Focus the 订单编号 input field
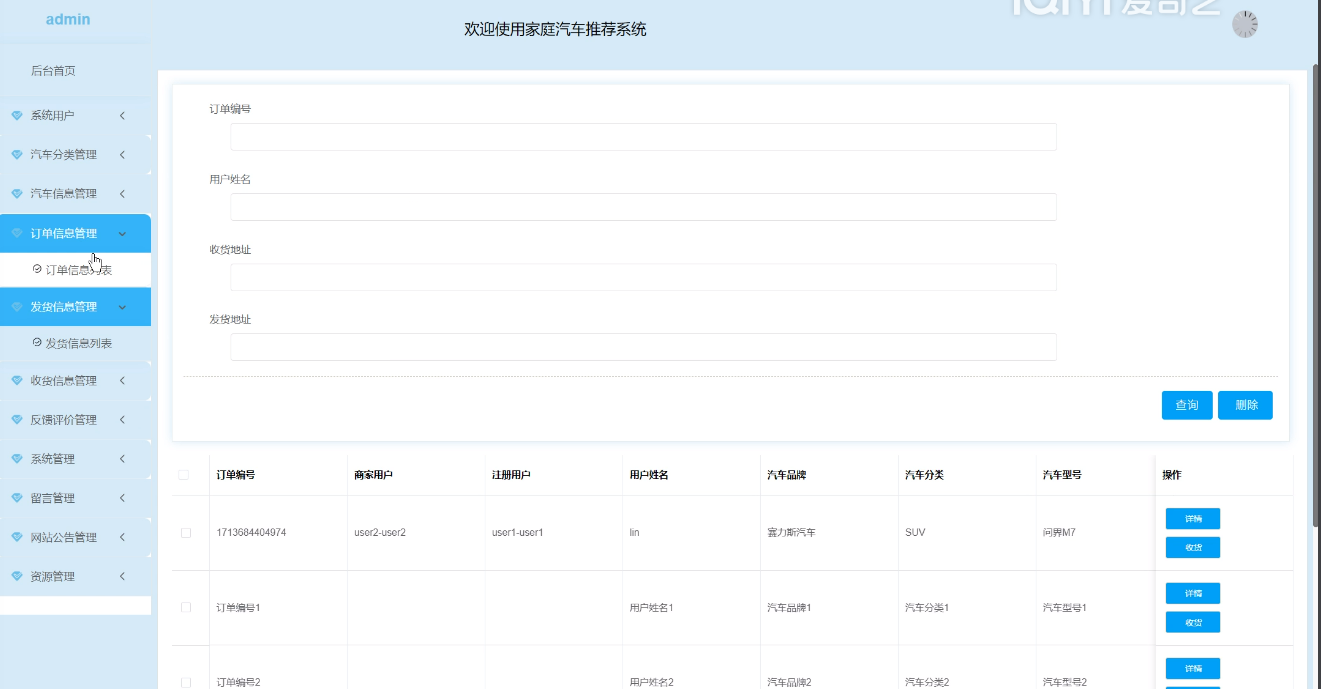The height and width of the screenshot is (689, 1321). (643, 137)
